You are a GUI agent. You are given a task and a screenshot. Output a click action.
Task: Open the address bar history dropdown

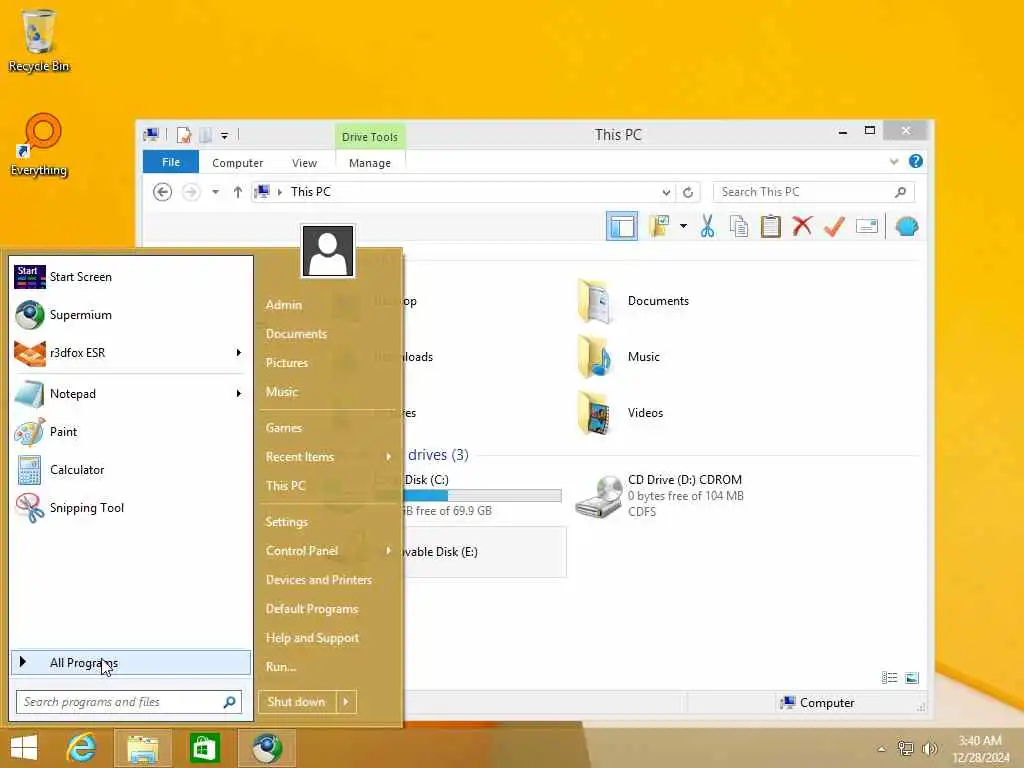tap(665, 192)
